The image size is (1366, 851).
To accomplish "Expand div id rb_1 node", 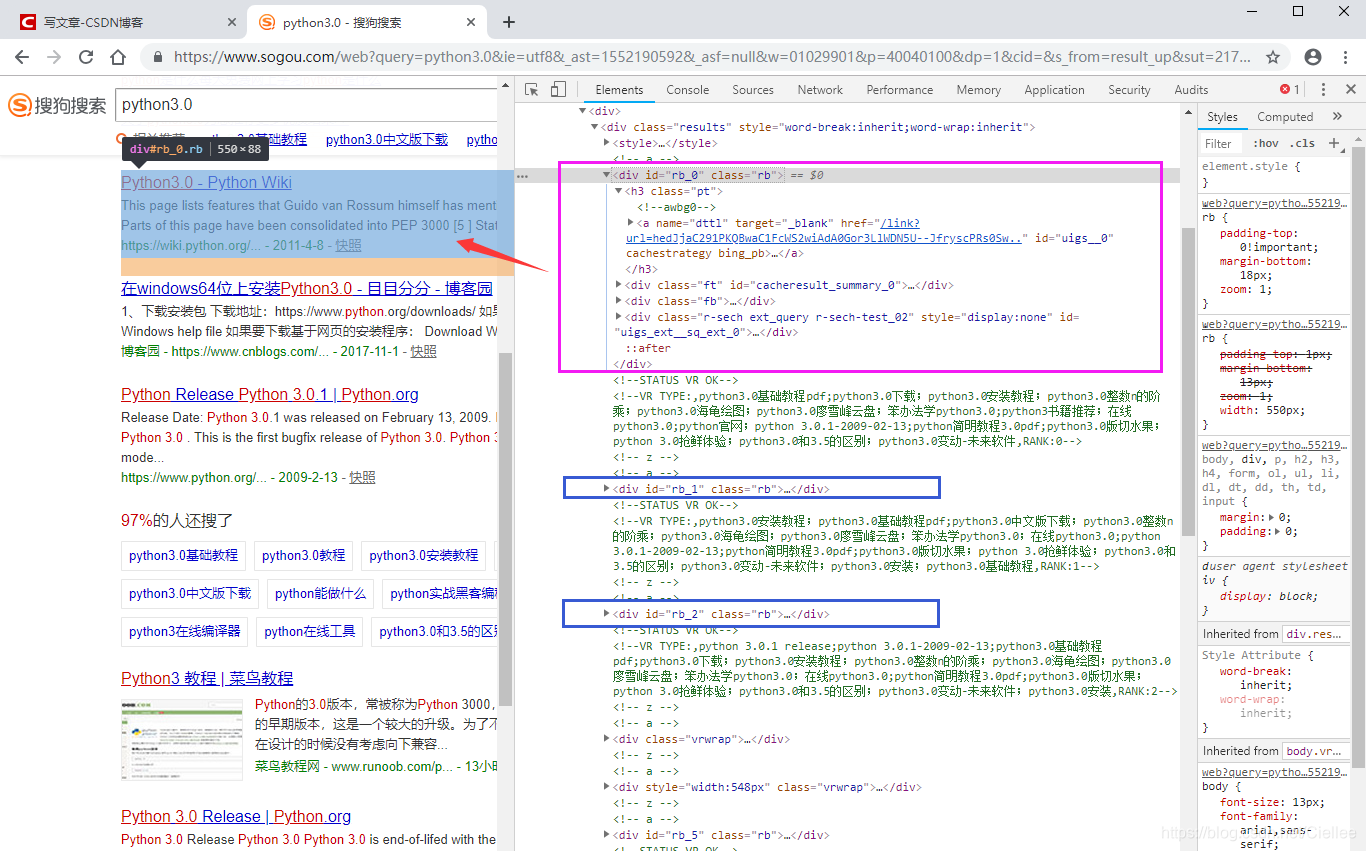I will 606,489.
